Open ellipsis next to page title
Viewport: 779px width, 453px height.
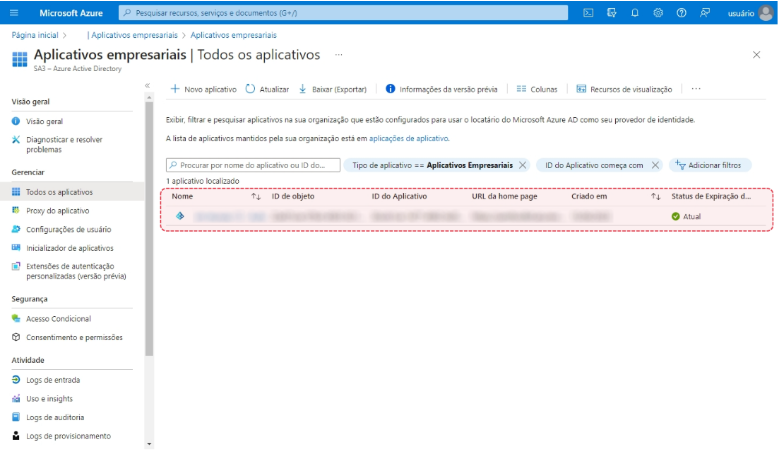[x=339, y=55]
